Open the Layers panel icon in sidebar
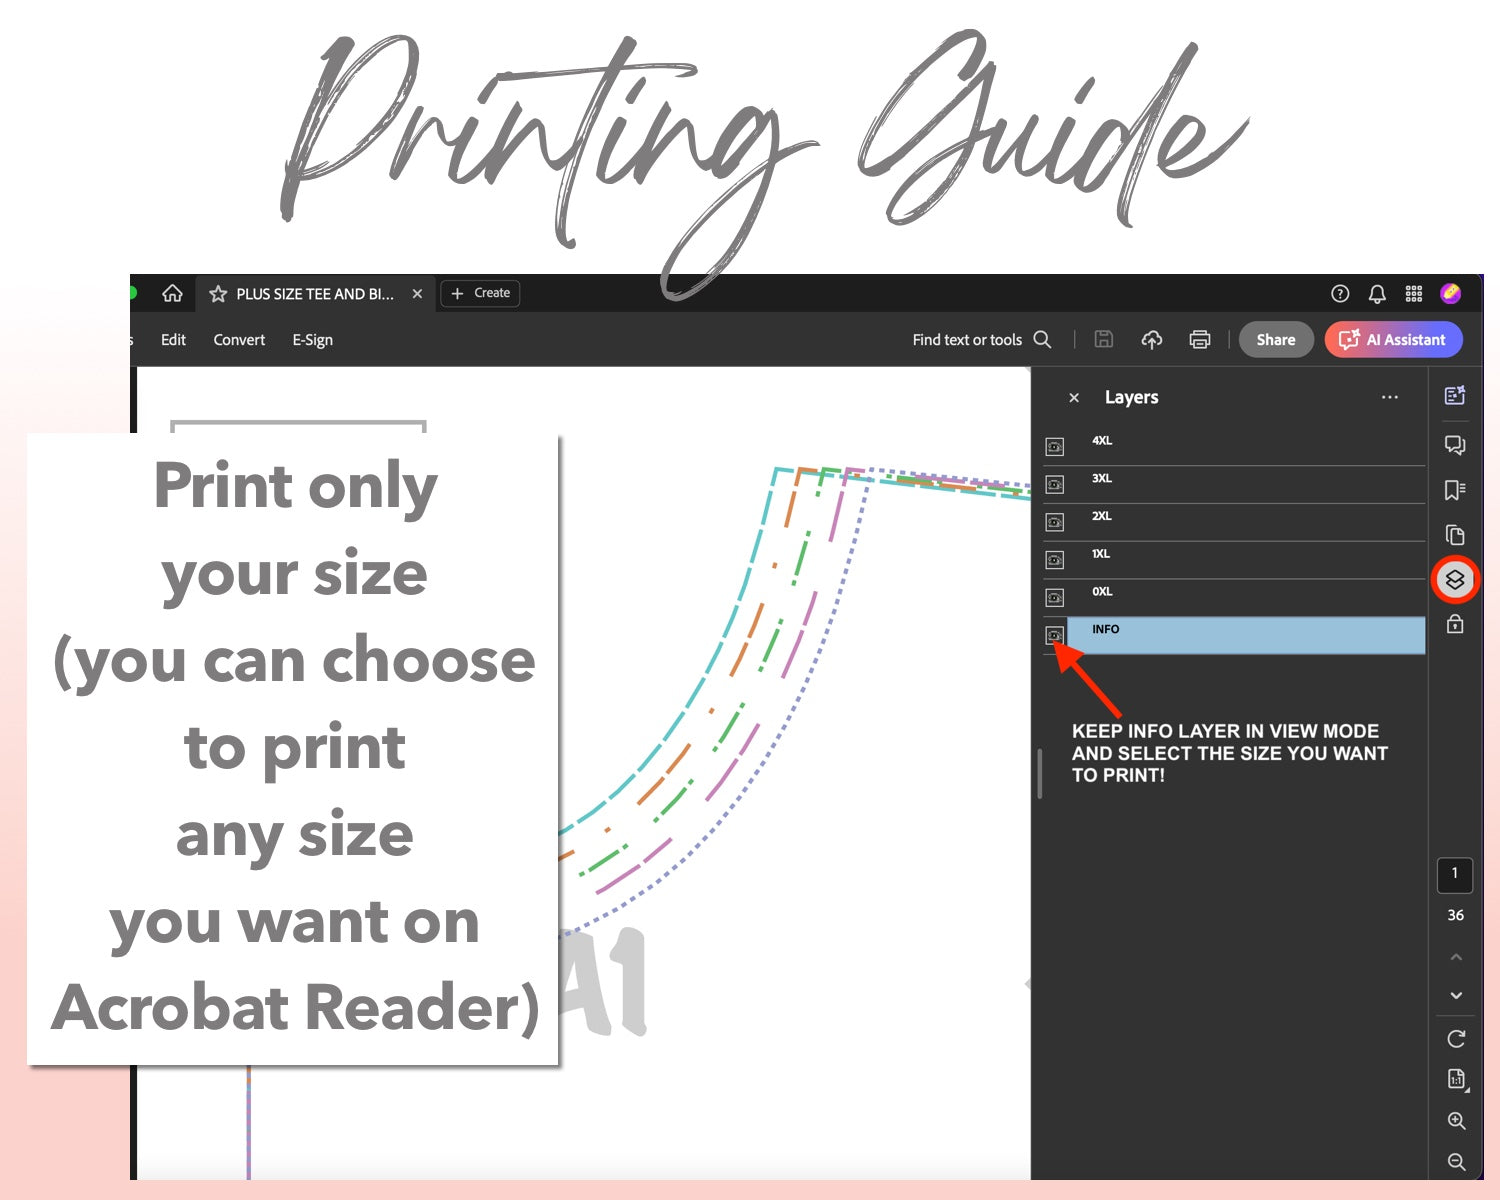 [1455, 580]
